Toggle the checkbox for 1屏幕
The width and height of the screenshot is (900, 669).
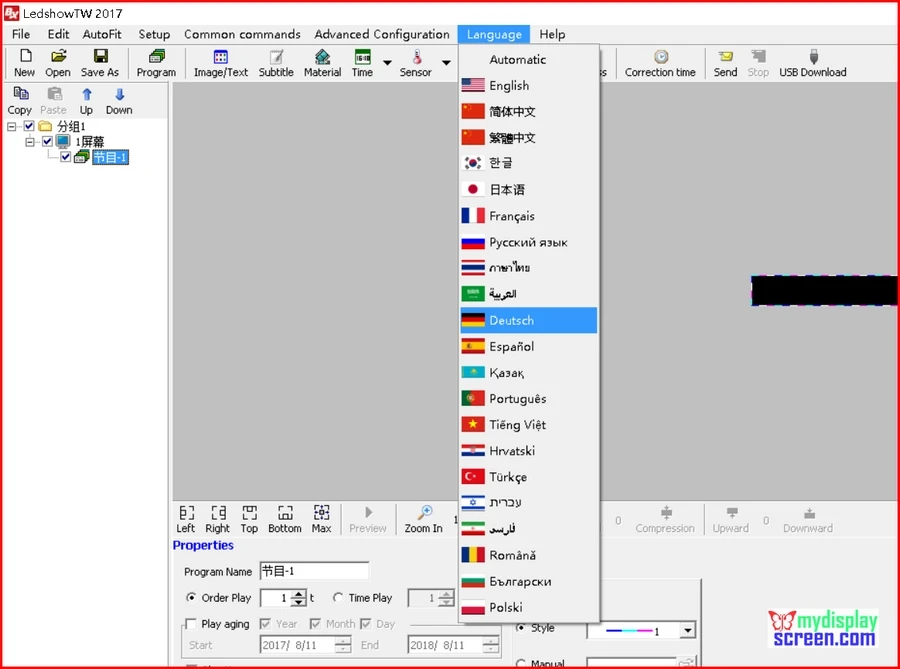tap(47, 141)
